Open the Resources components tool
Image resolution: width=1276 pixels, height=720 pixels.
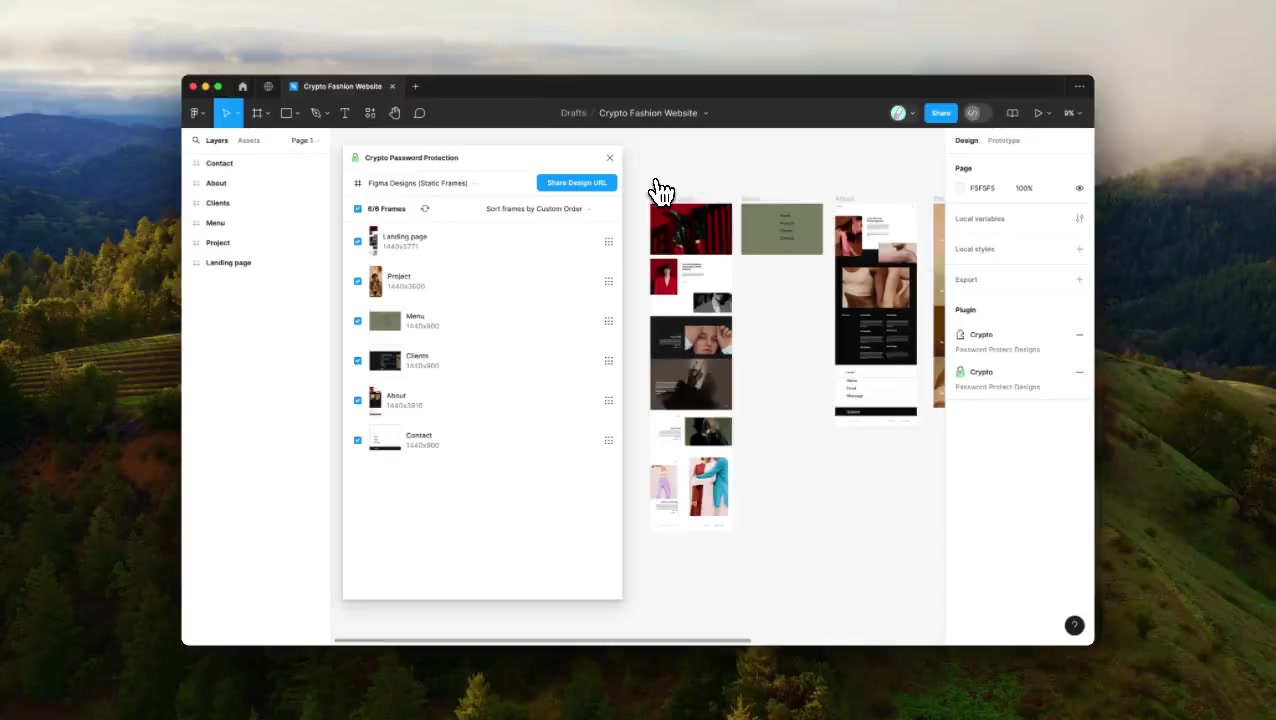370,113
